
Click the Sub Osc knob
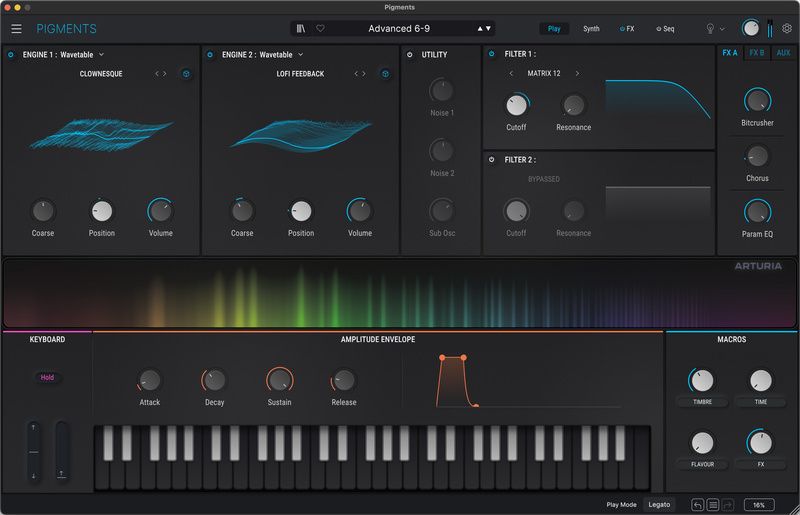(x=441, y=211)
